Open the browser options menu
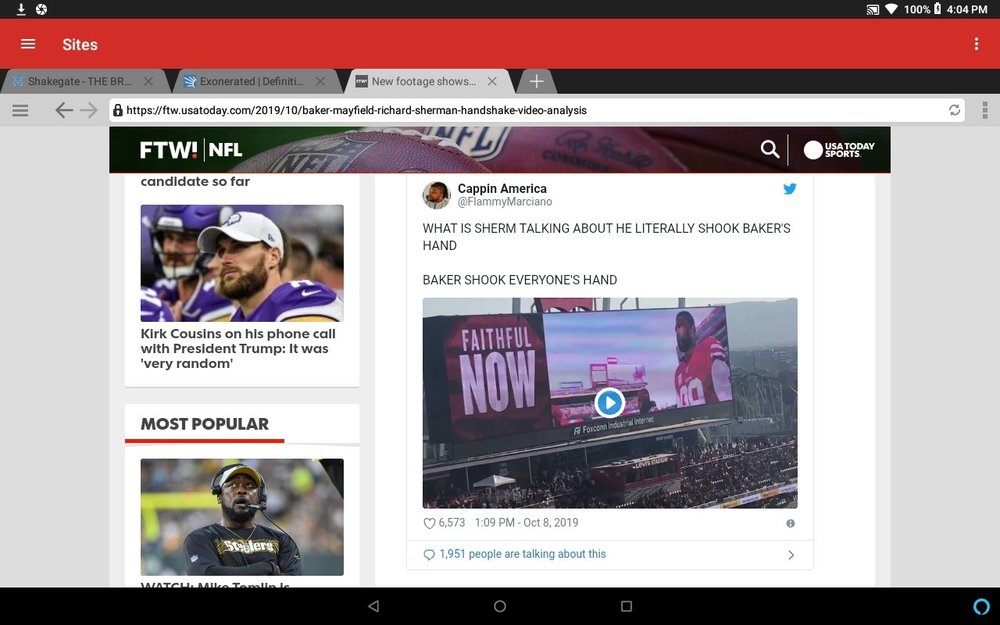This screenshot has height=625, width=1000. point(985,110)
